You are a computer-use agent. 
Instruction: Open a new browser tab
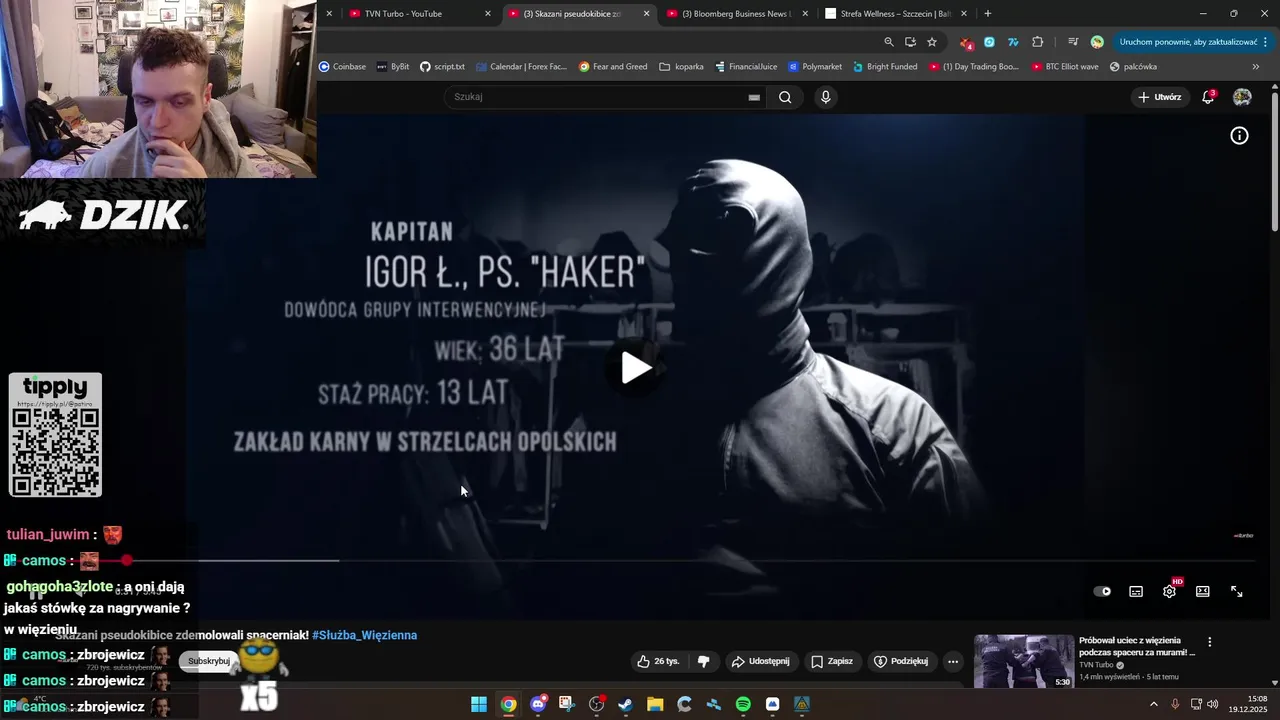[x=988, y=14]
